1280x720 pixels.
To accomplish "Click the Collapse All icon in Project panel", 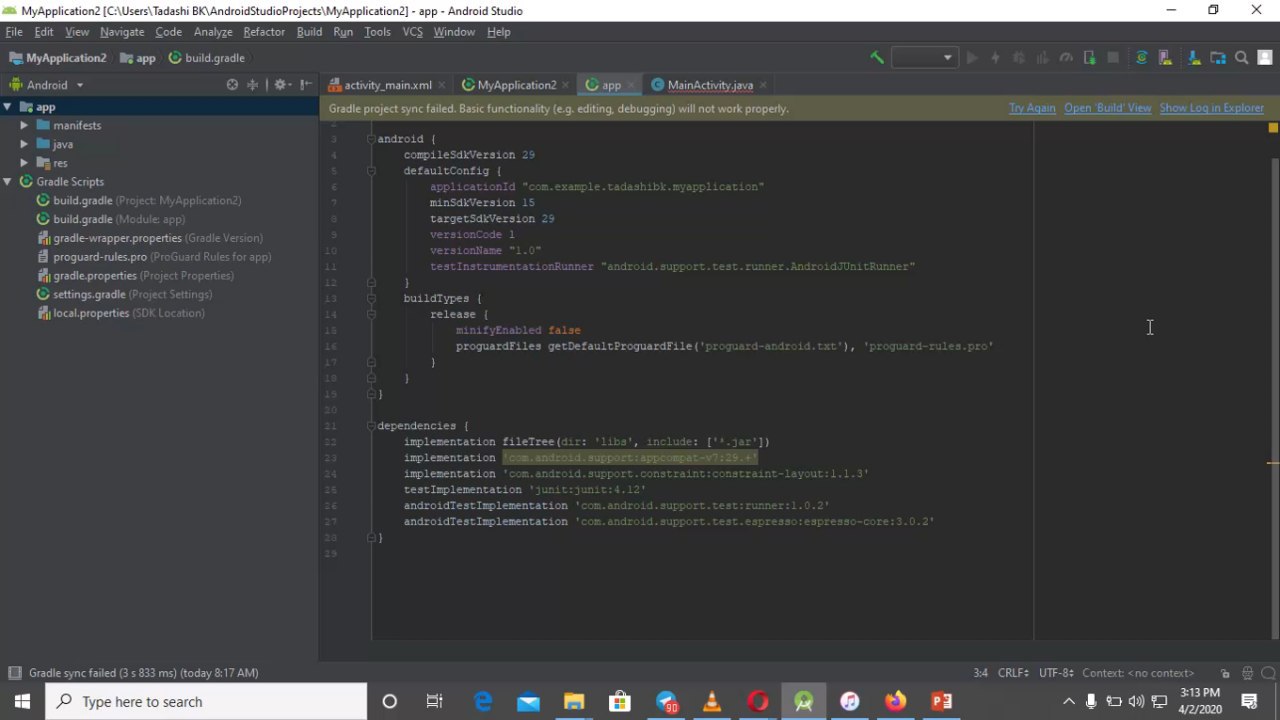I will click(253, 85).
